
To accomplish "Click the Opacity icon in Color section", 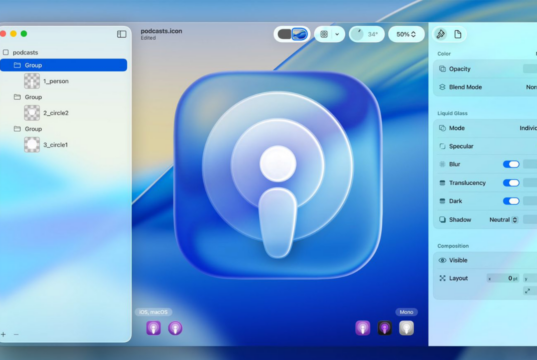I will (x=442, y=69).
